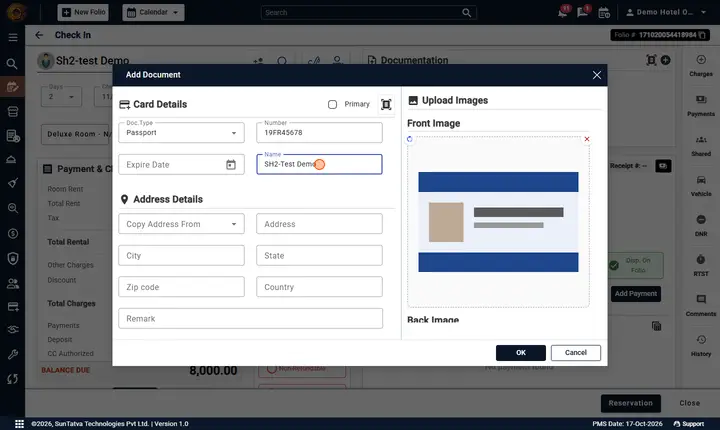Click the check-in edit icon in sidebar
This screenshot has width=720, height=430.
13,87
